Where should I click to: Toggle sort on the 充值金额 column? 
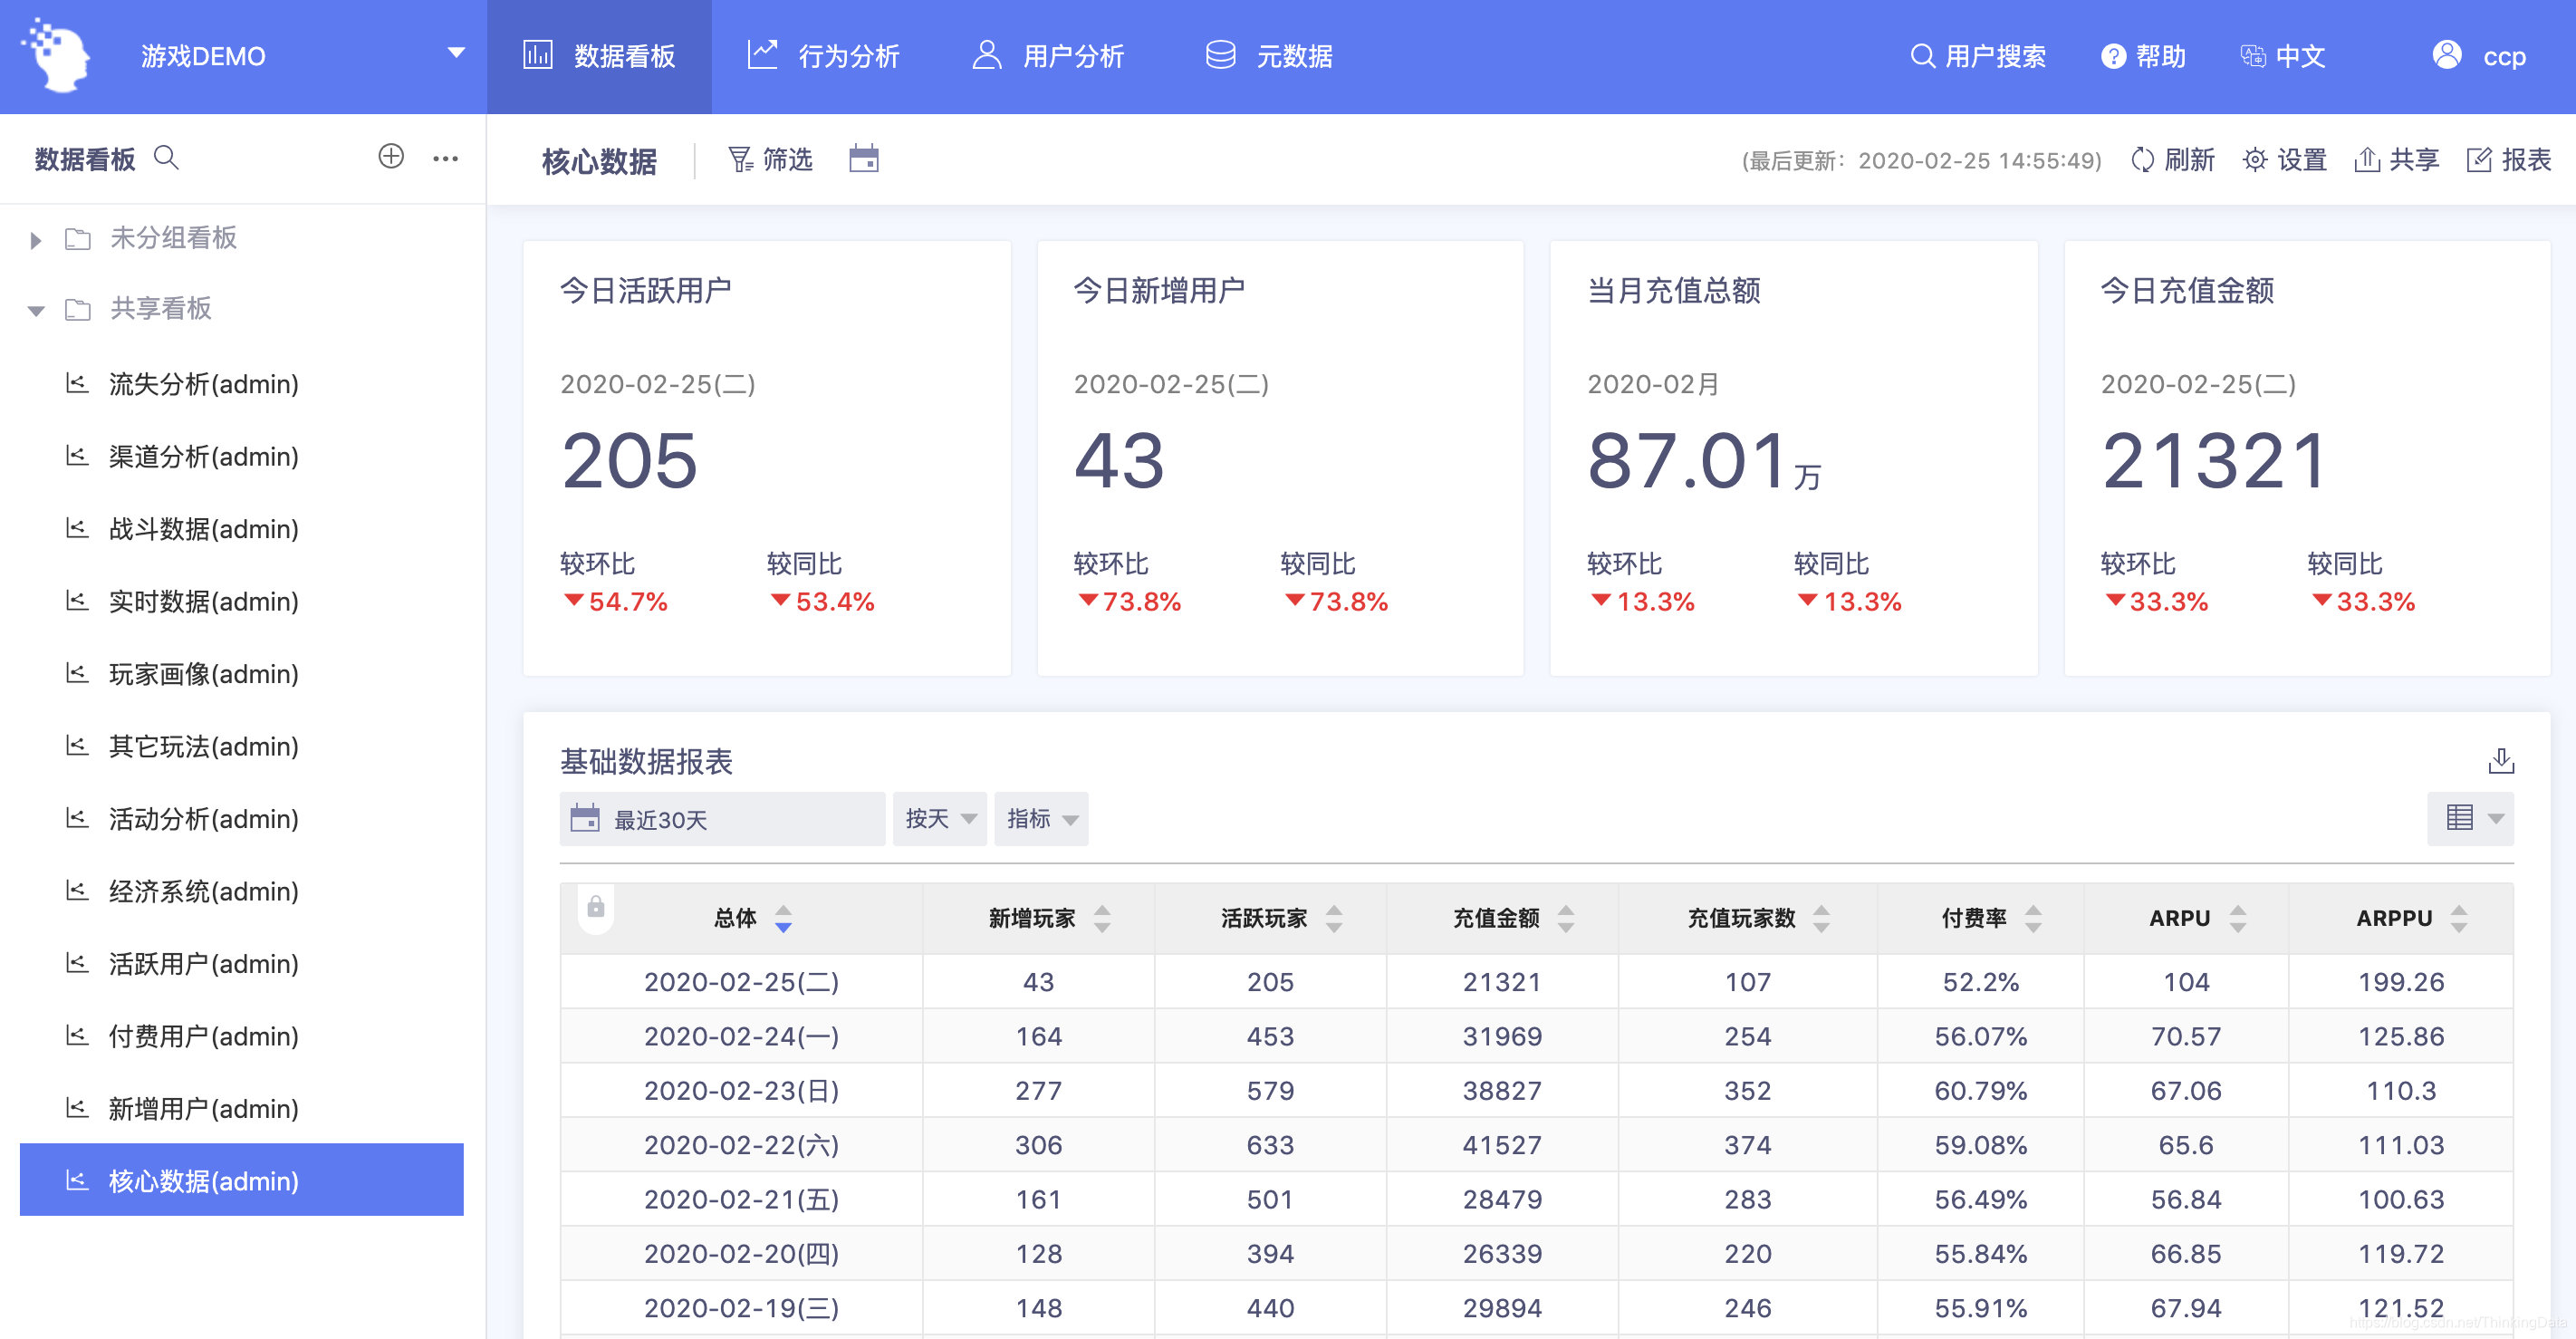pyautogui.click(x=1566, y=918)
